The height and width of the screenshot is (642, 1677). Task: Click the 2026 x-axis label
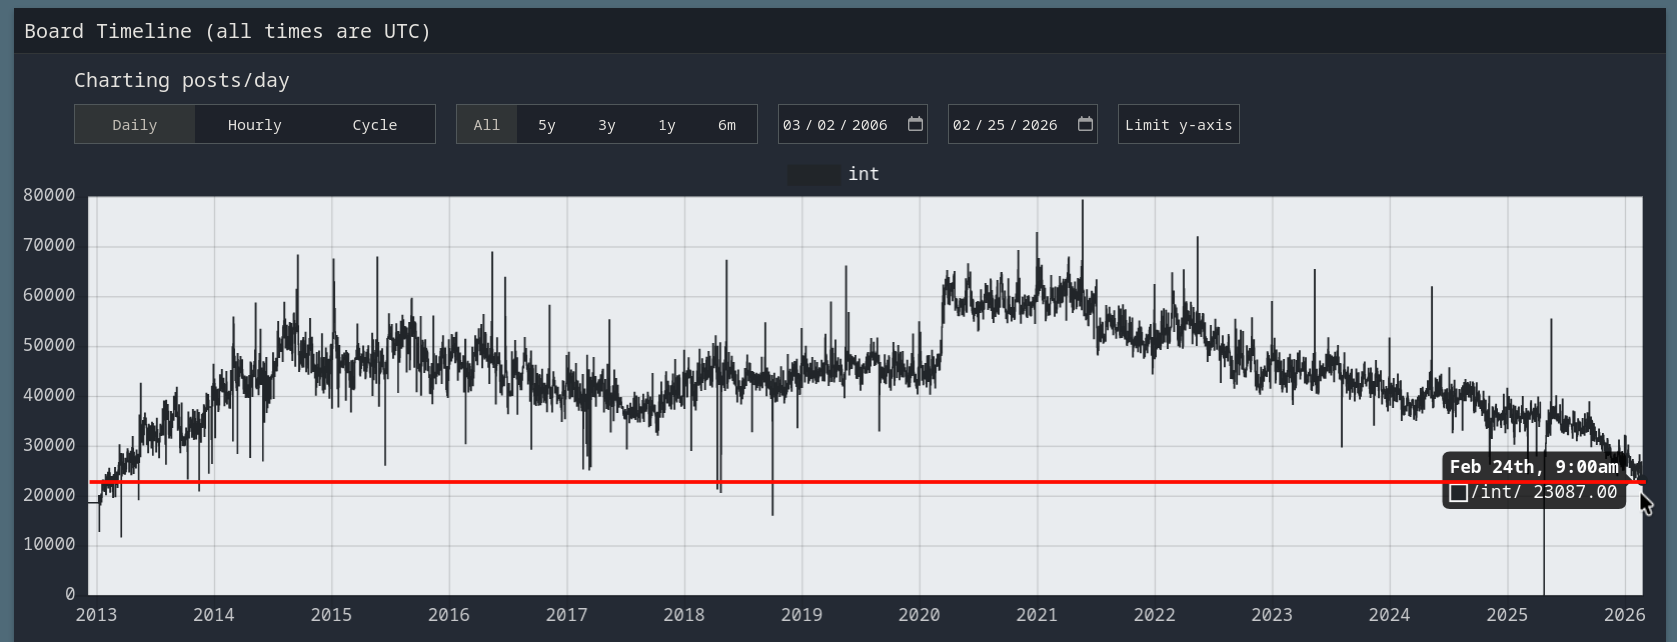(1624, 615)
